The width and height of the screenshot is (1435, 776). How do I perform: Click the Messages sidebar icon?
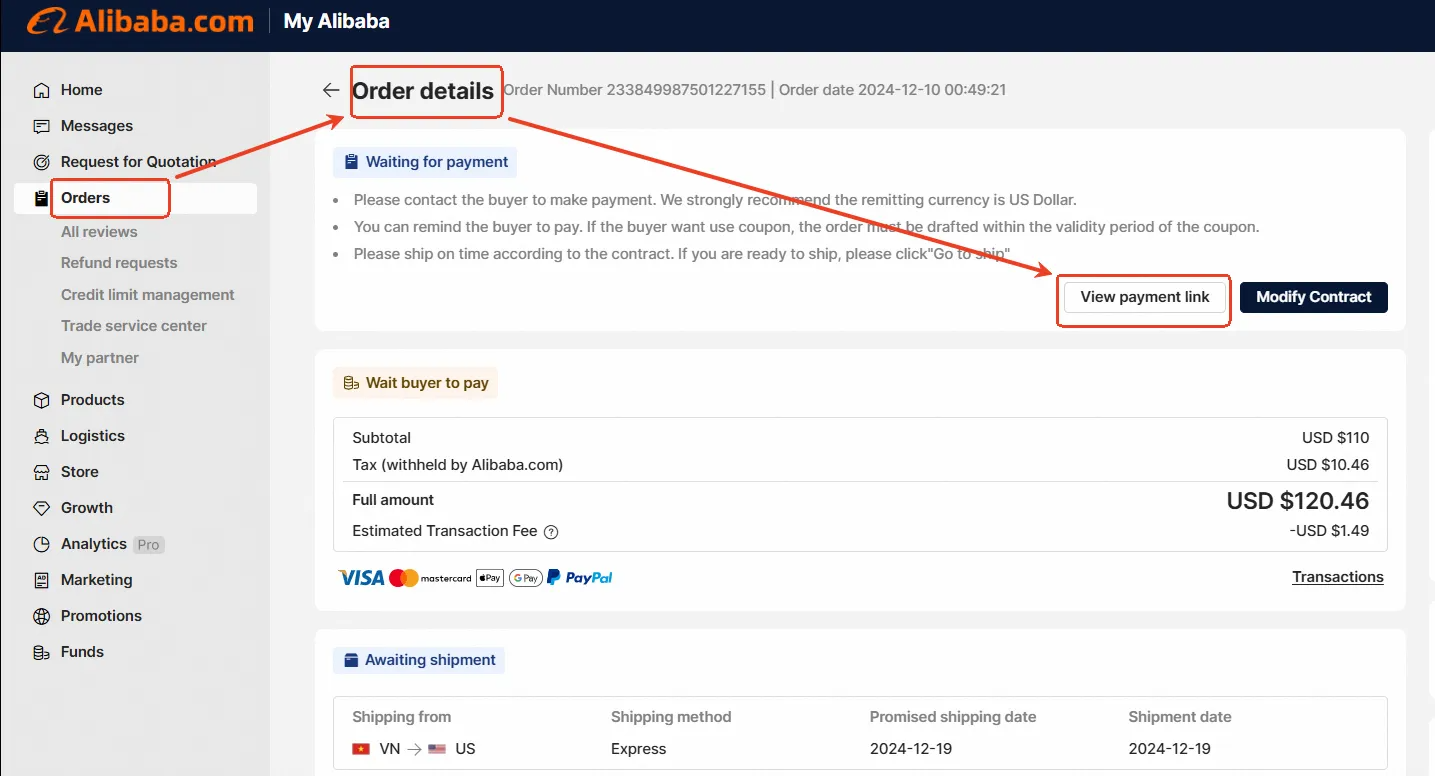[41, 126]
